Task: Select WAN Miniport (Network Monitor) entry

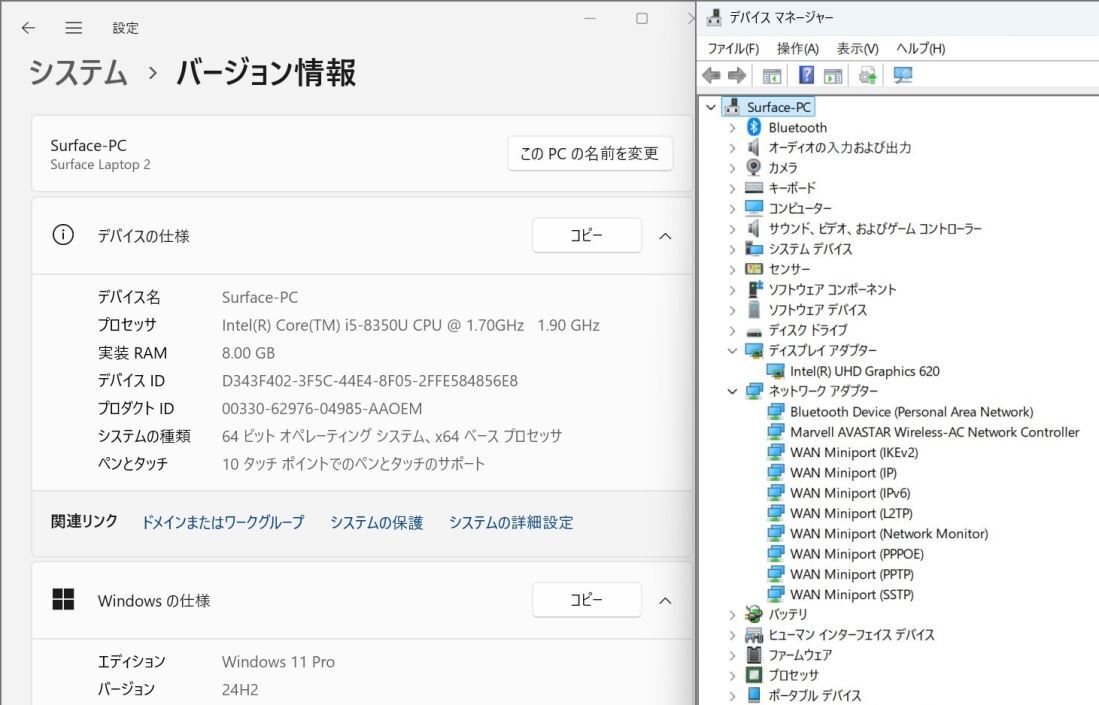Action: [x=889, y=534]
